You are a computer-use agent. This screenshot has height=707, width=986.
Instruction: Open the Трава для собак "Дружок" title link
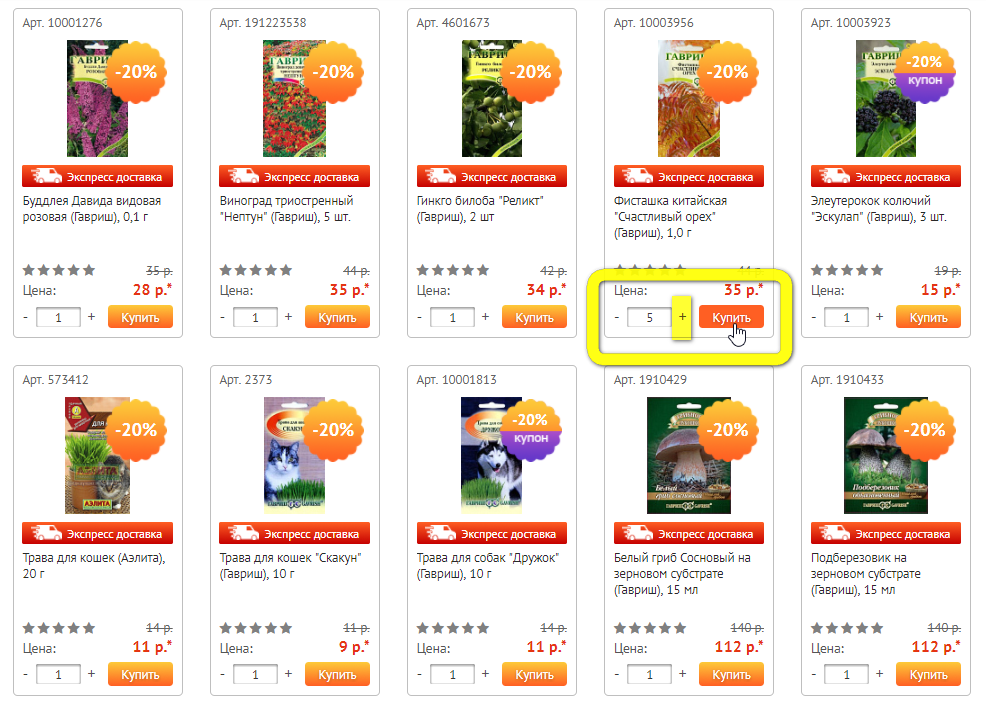coord(487,565)
